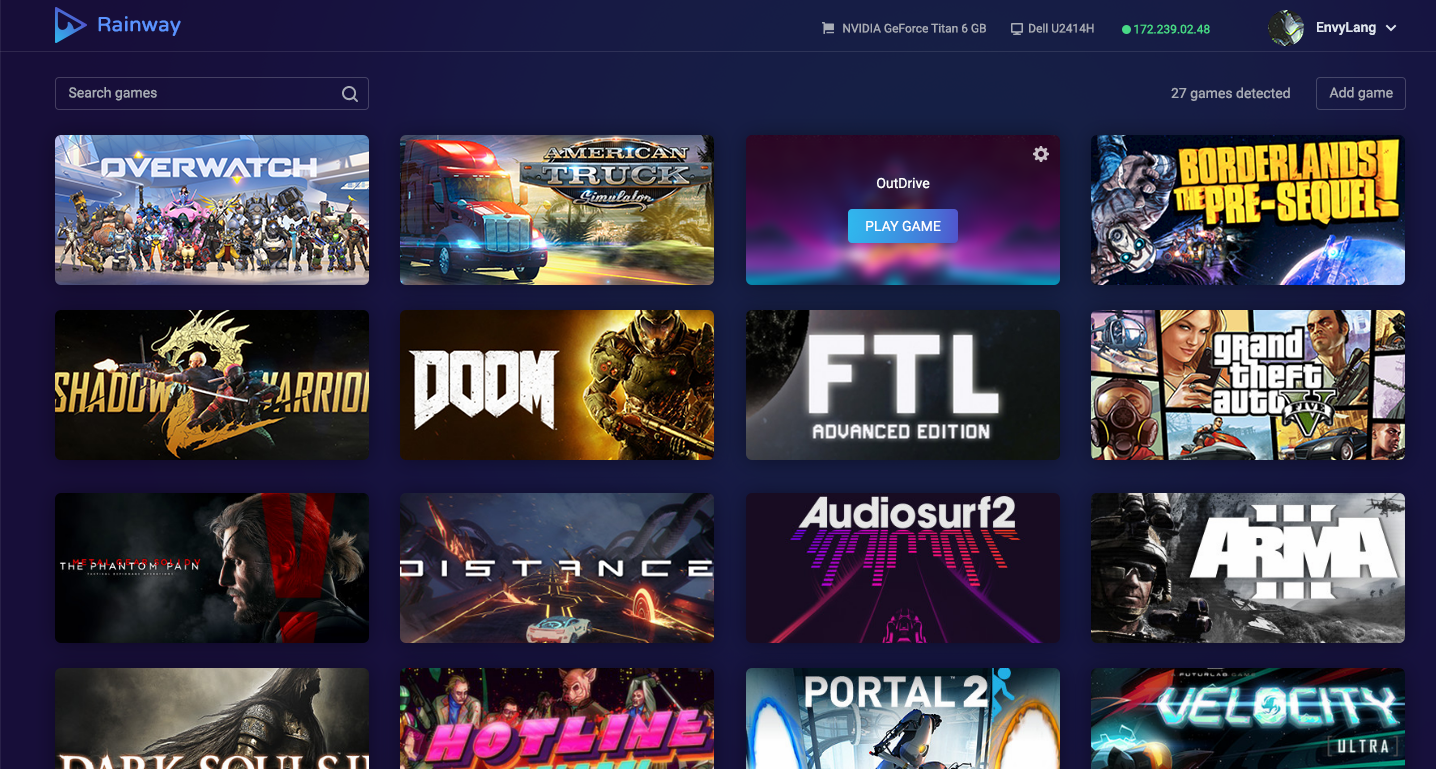Open the Audiosurf 2 game card
Viewport: 1436px width, 769px height.
click(x=903, y=568)
